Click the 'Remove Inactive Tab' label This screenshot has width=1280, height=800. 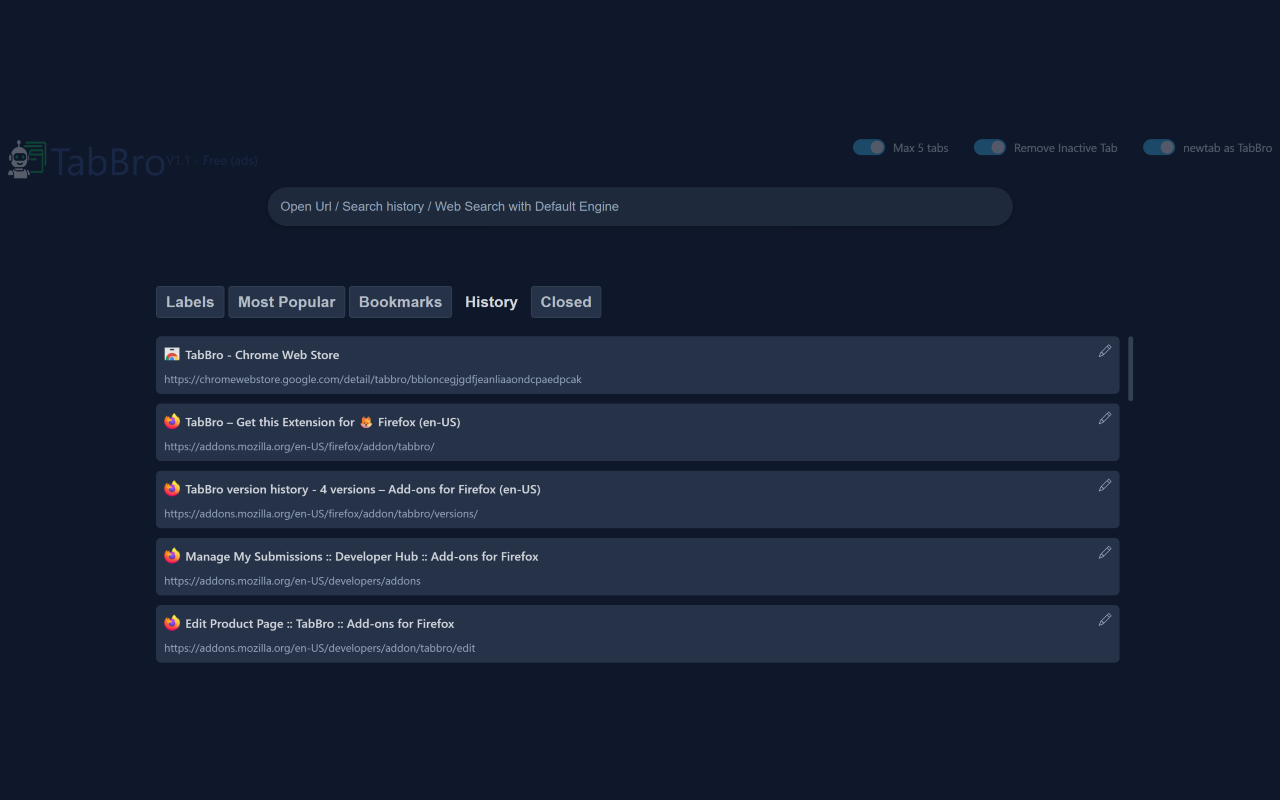1065,148
